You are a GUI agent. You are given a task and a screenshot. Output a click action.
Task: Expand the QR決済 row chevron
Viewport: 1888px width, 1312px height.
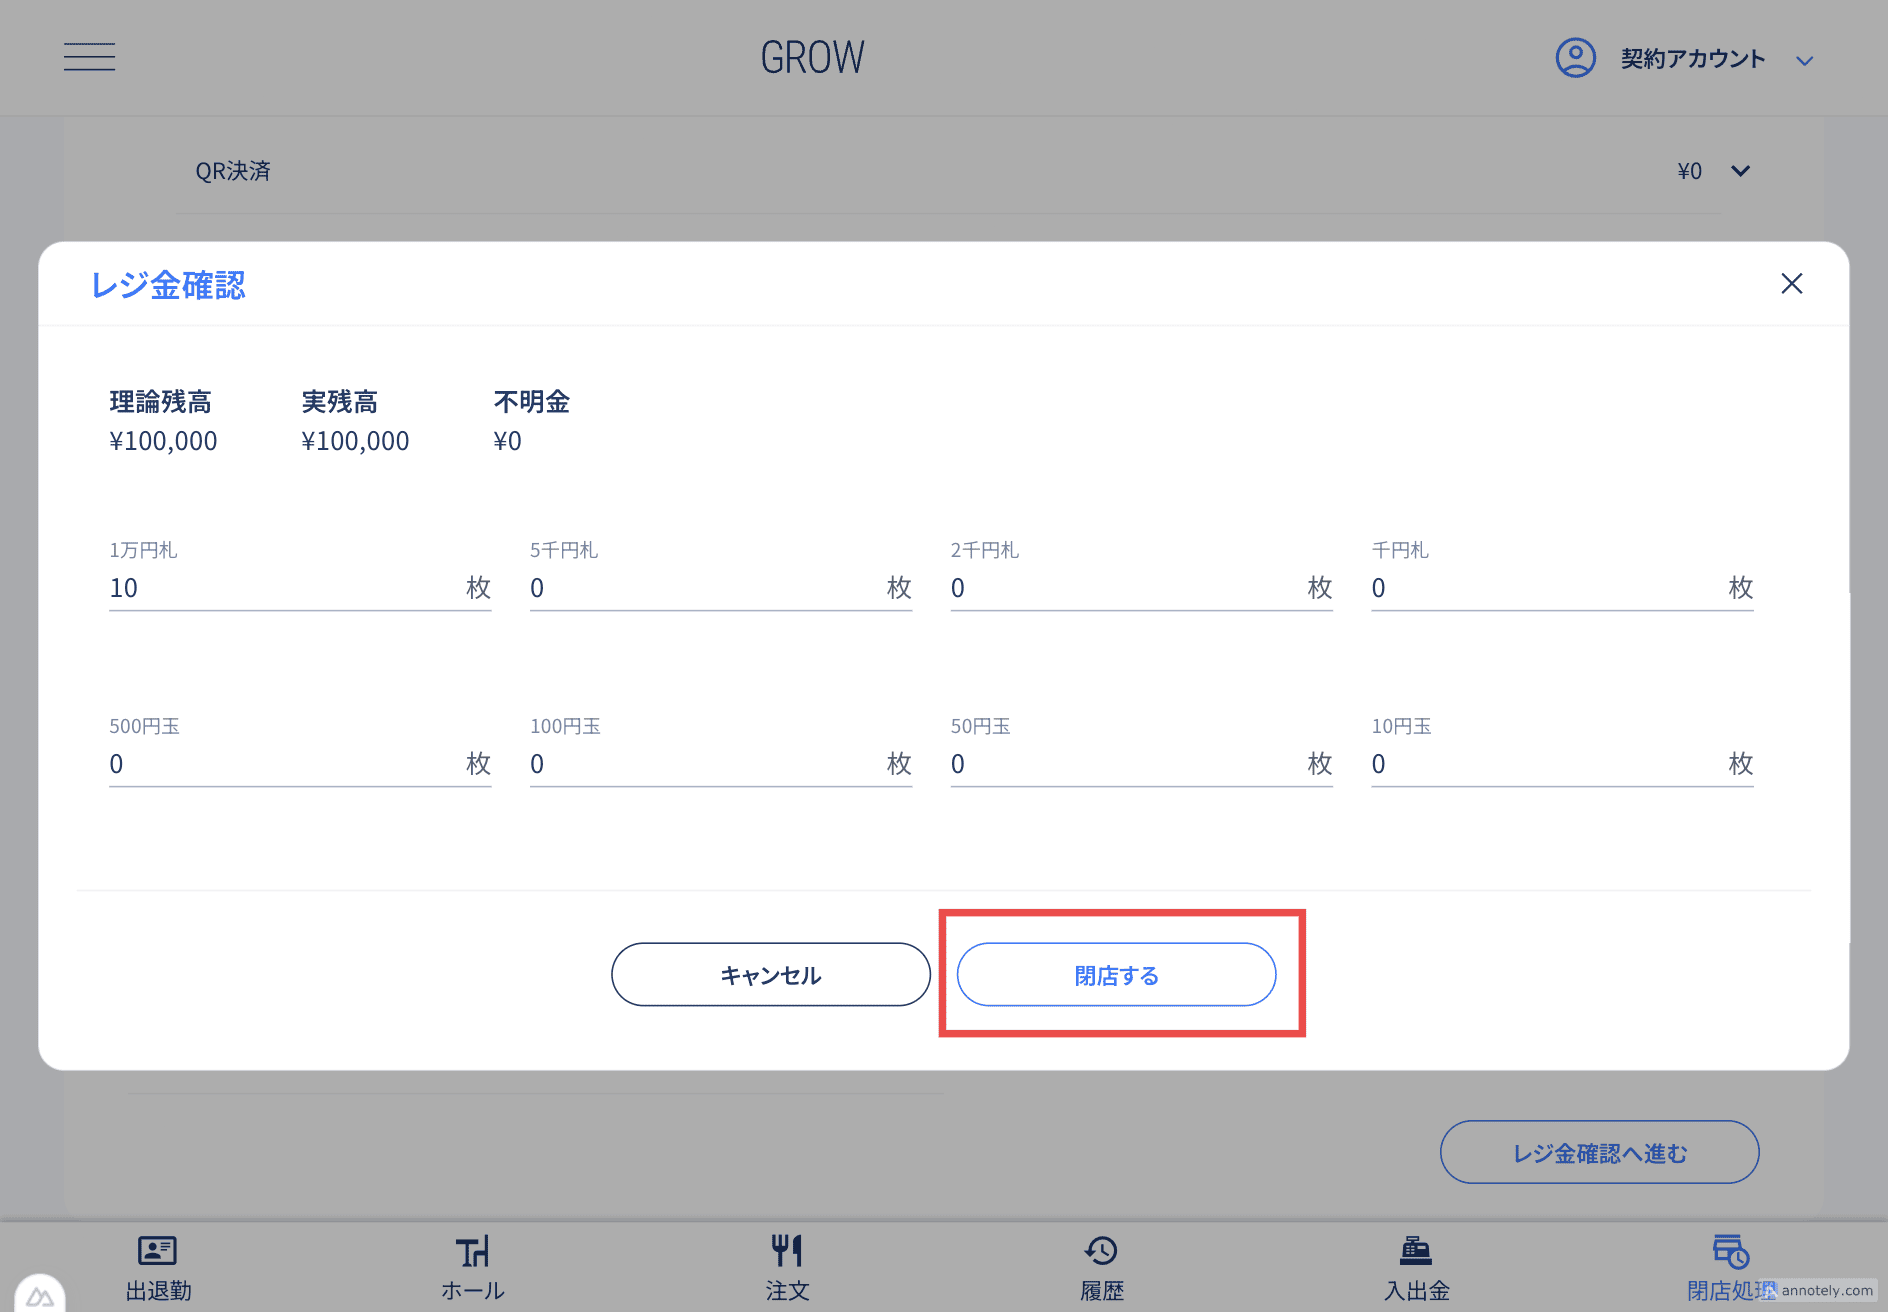[x=1740, y=171]
